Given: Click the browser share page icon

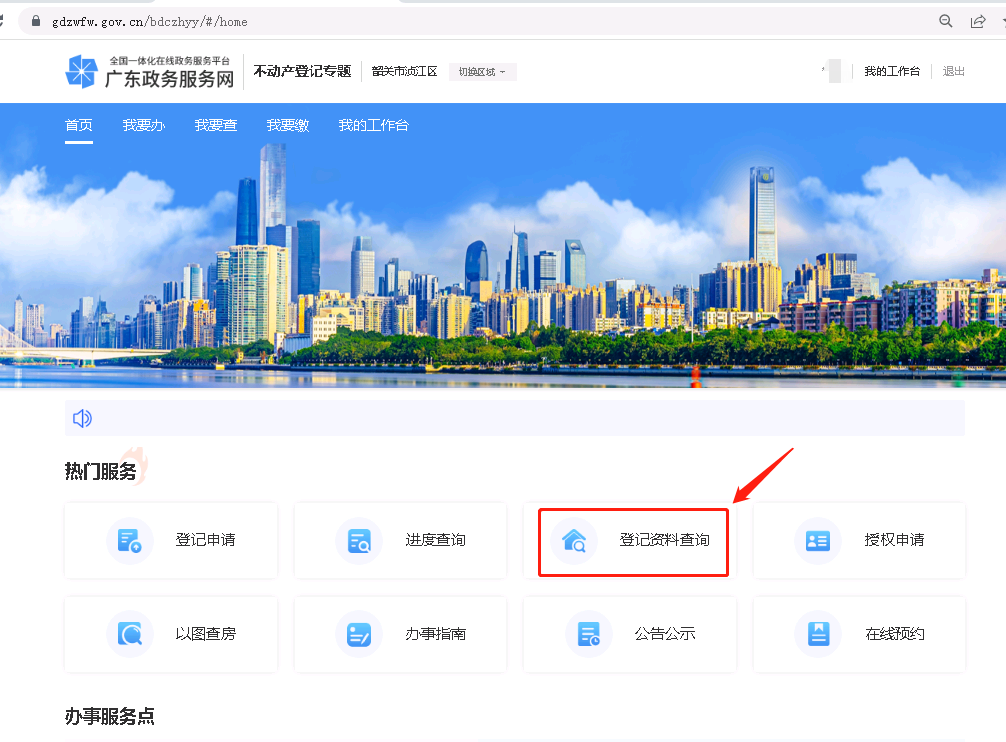Looking at the screenshot, I should (977, 21).
